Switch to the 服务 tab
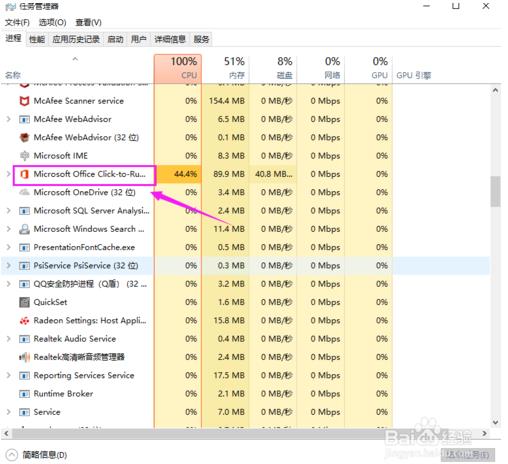The height and width of the screenshot is (464, 508). (x=201, y=39)
